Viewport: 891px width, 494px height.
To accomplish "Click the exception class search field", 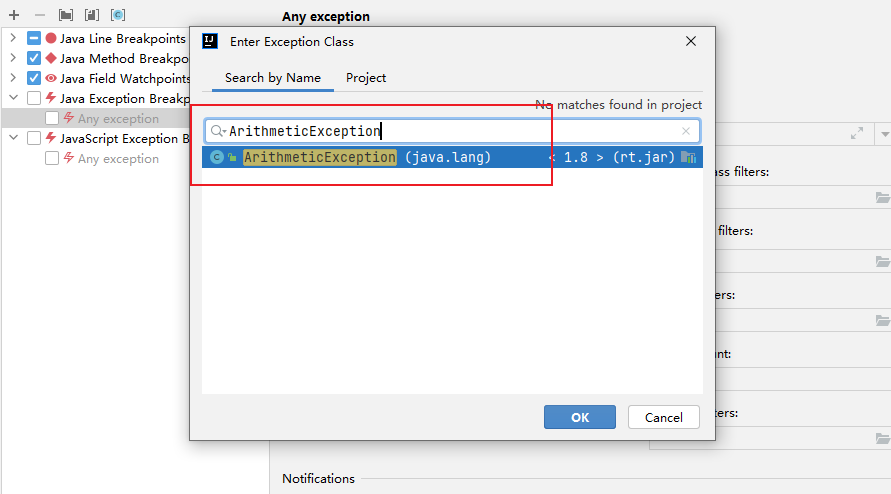I will 450,131.
